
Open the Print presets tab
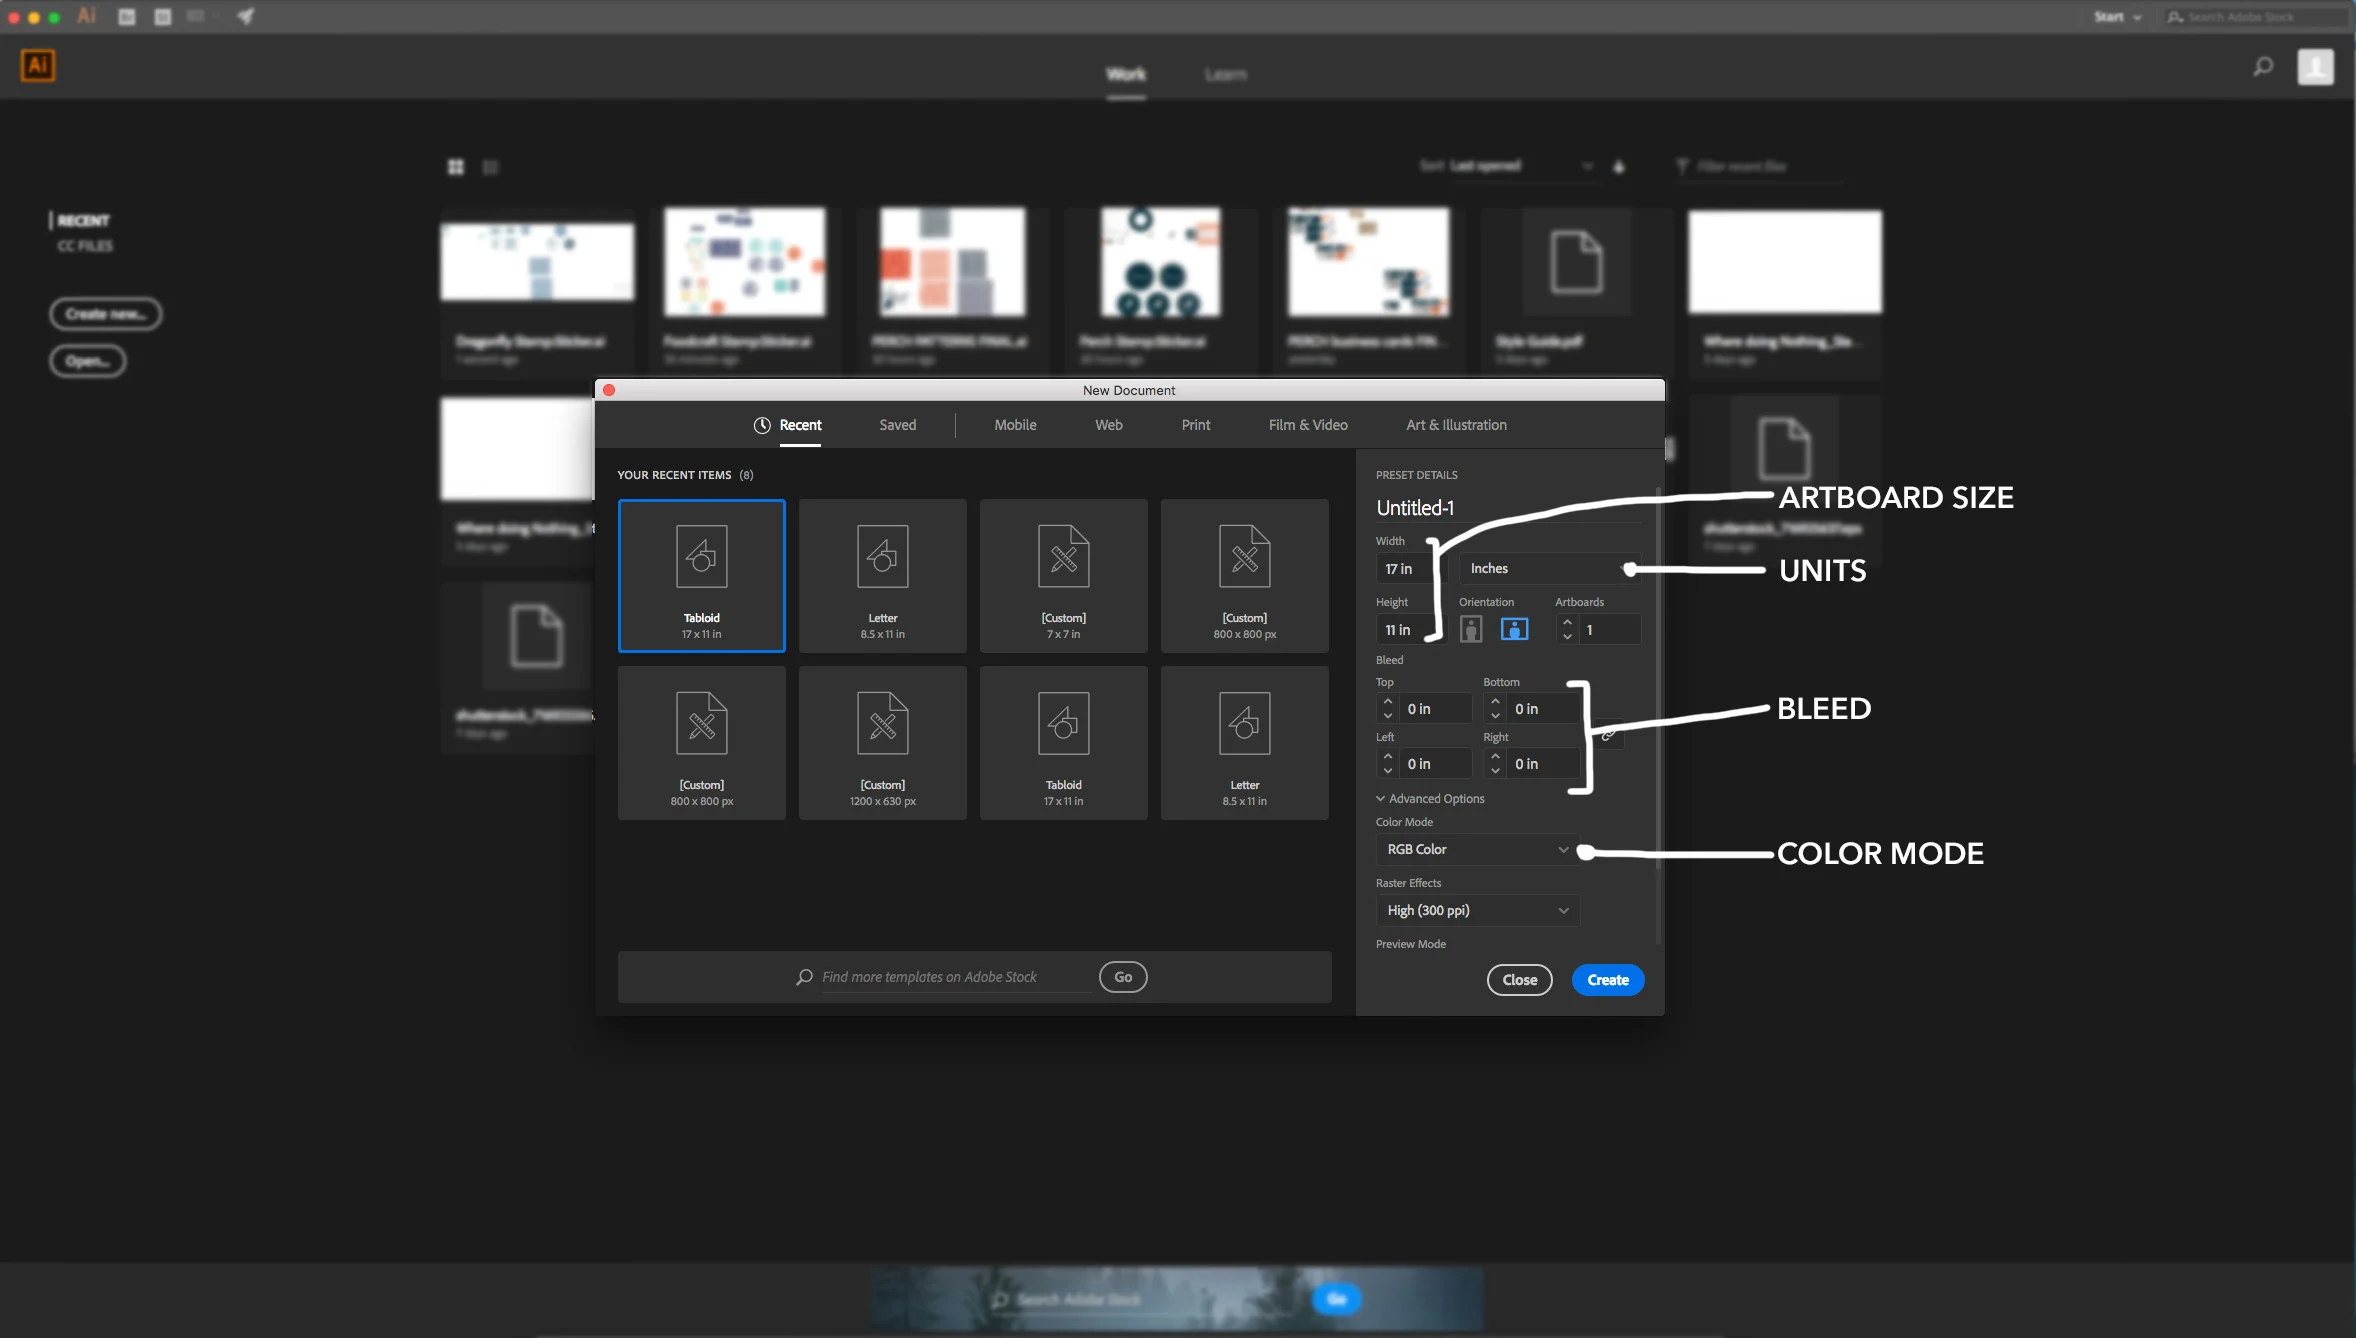[x=1195, y=425]
